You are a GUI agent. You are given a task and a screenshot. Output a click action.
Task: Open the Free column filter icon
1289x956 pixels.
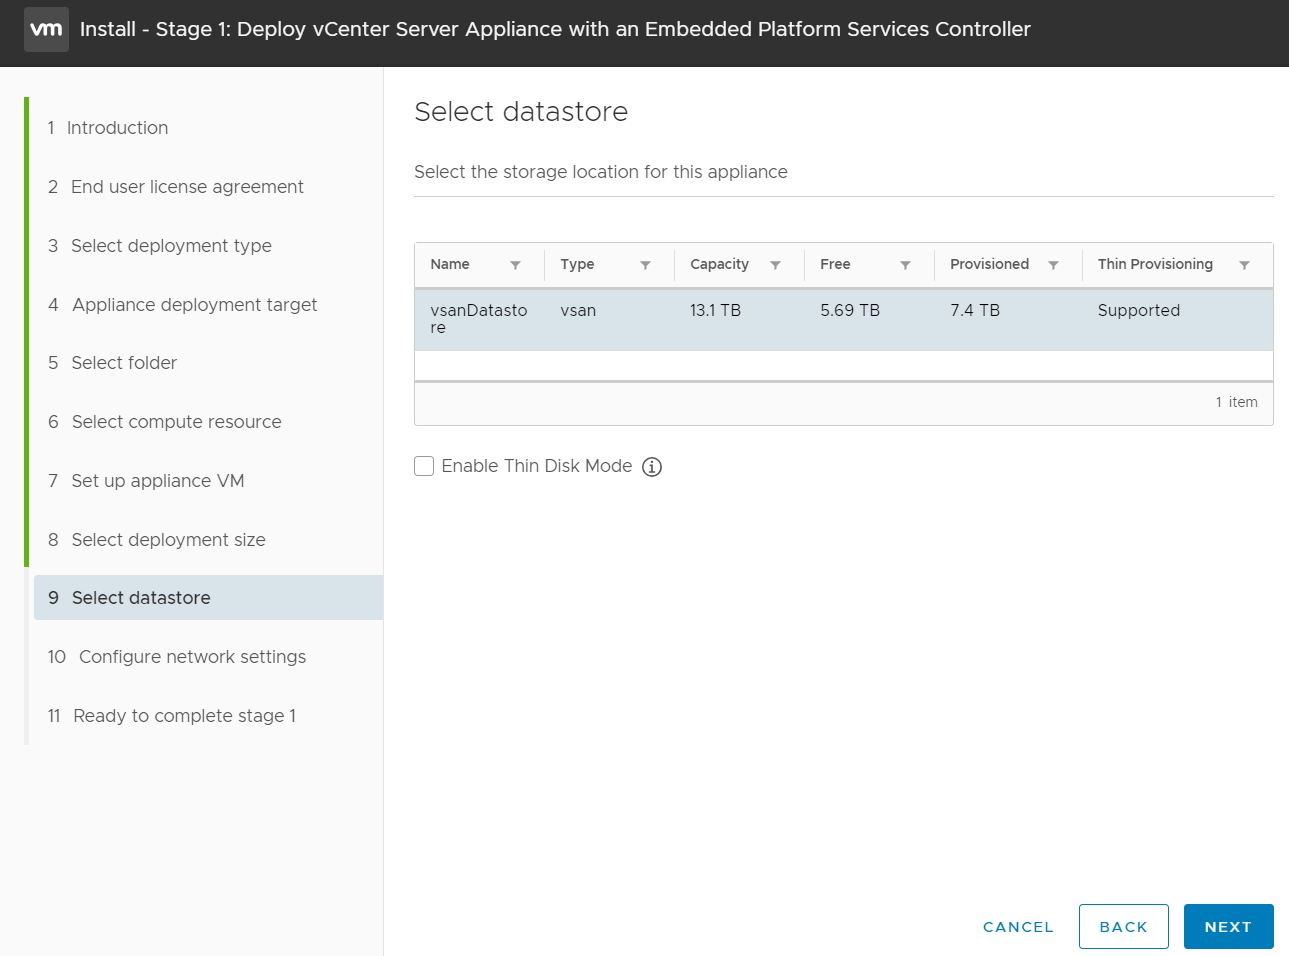(905, 265)
